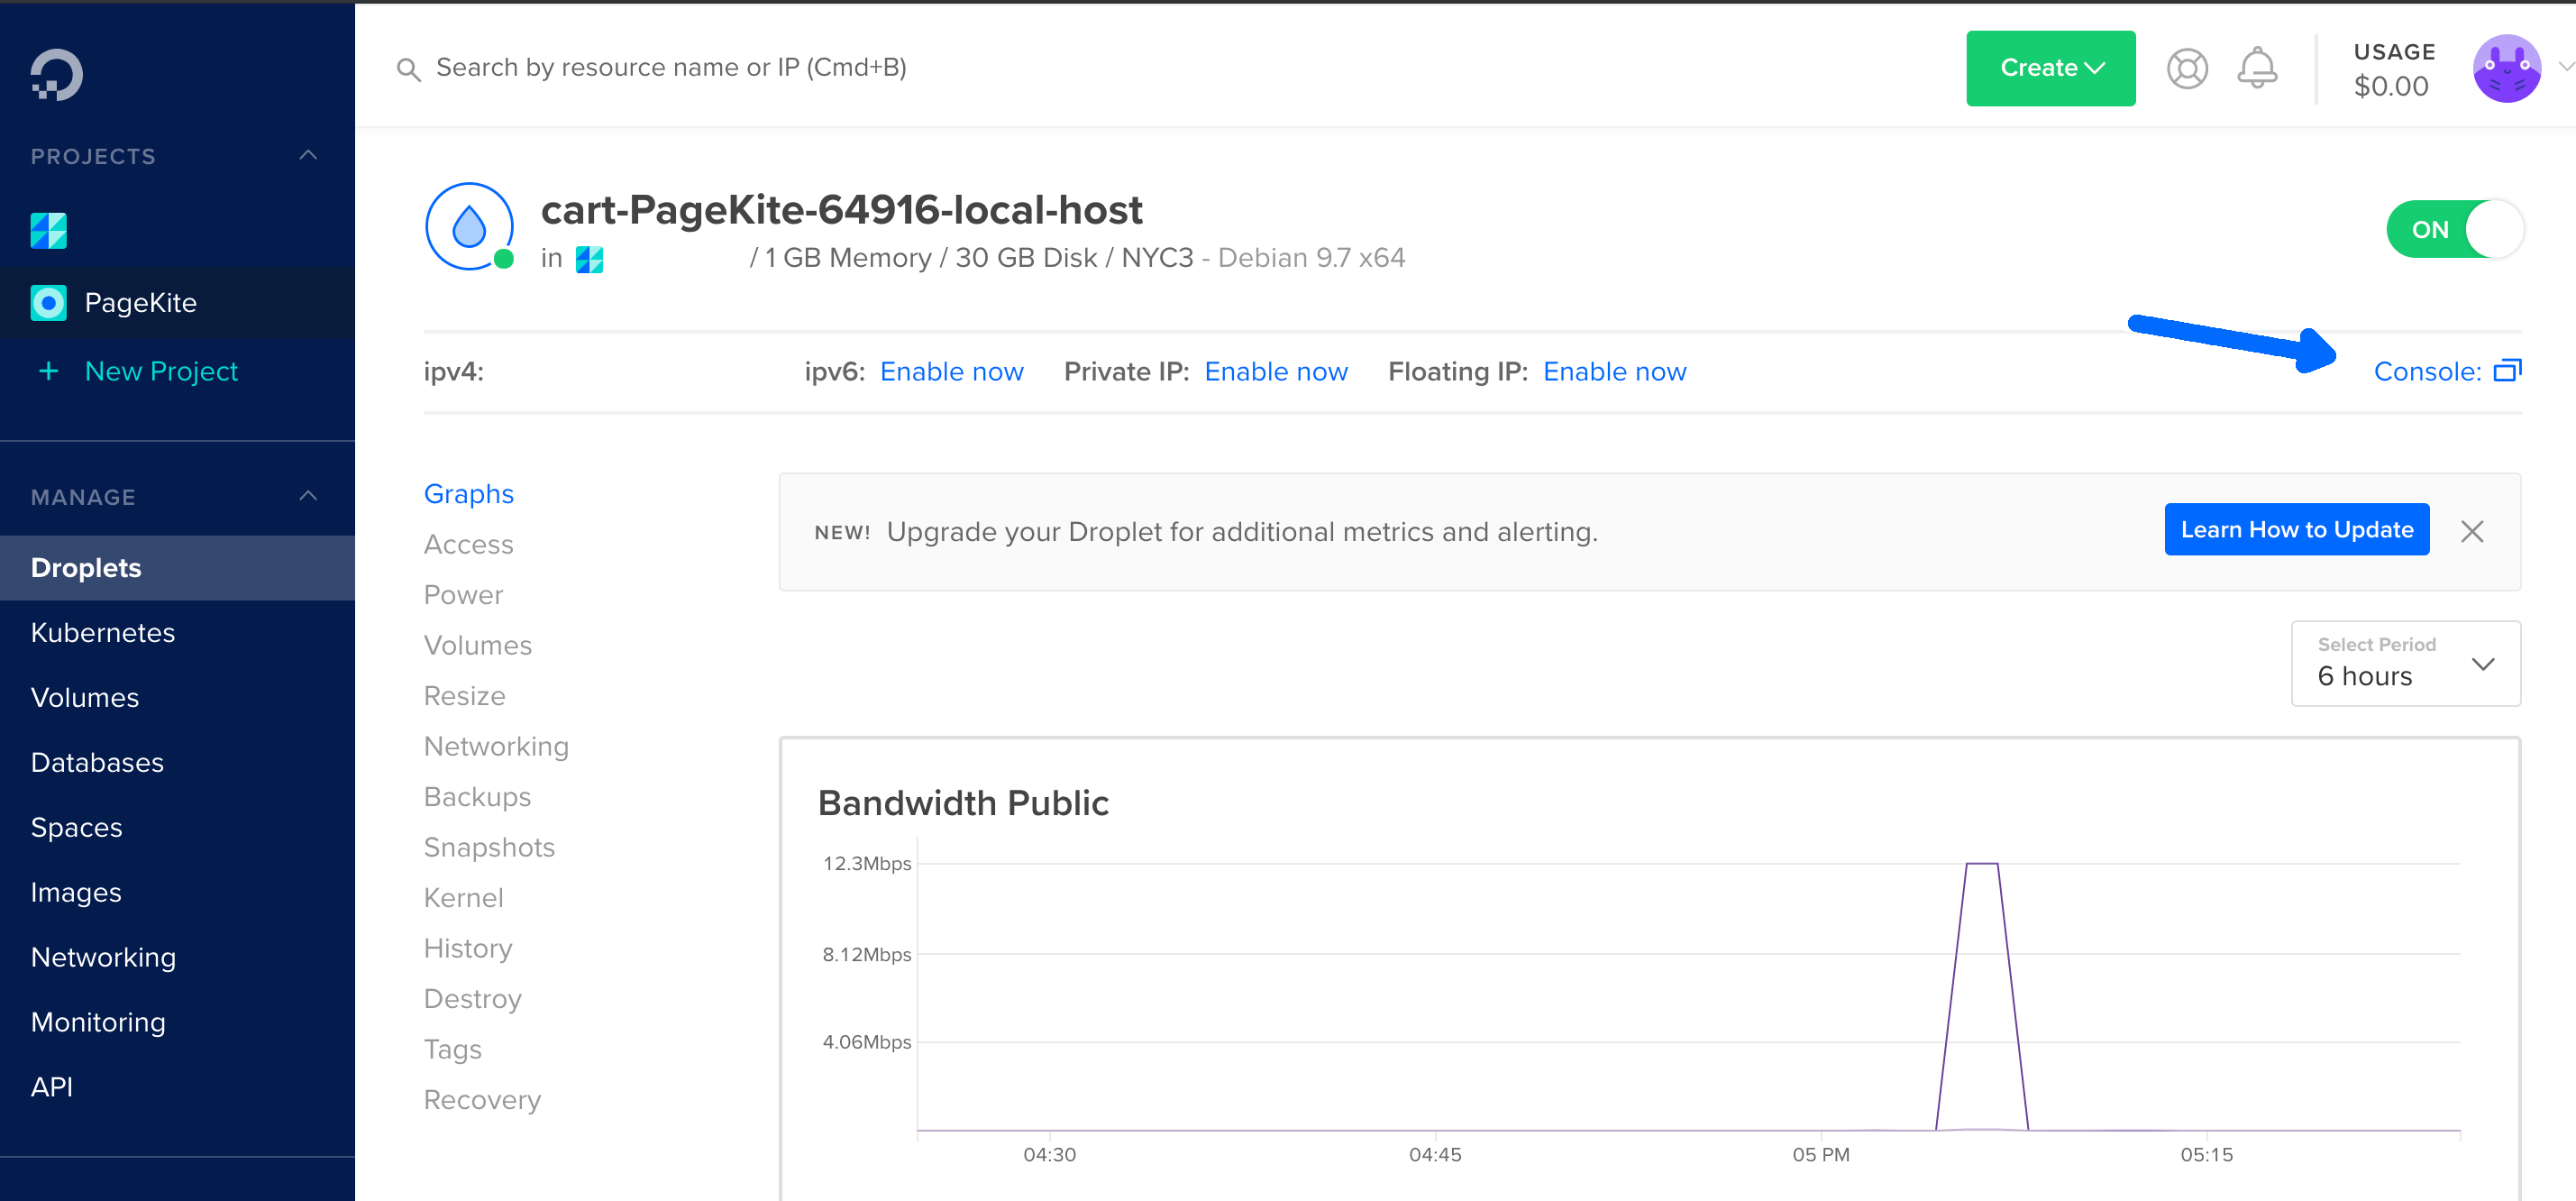This screenshot has width=2576, height=1201.
Task: Open the droplet Volumes tab
Action: pos(477,646)
